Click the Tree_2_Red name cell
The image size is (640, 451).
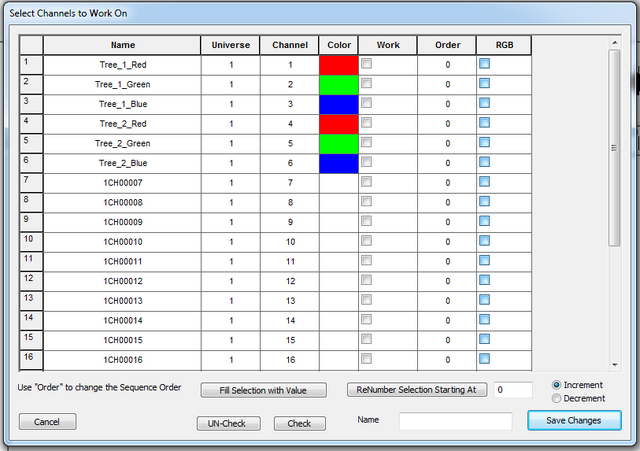pyautogui.click(x=122, y=124)
